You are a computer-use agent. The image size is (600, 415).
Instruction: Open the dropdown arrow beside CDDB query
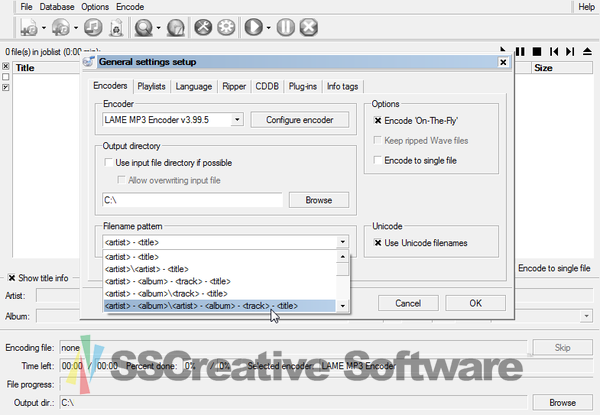(x=158, y=28)
